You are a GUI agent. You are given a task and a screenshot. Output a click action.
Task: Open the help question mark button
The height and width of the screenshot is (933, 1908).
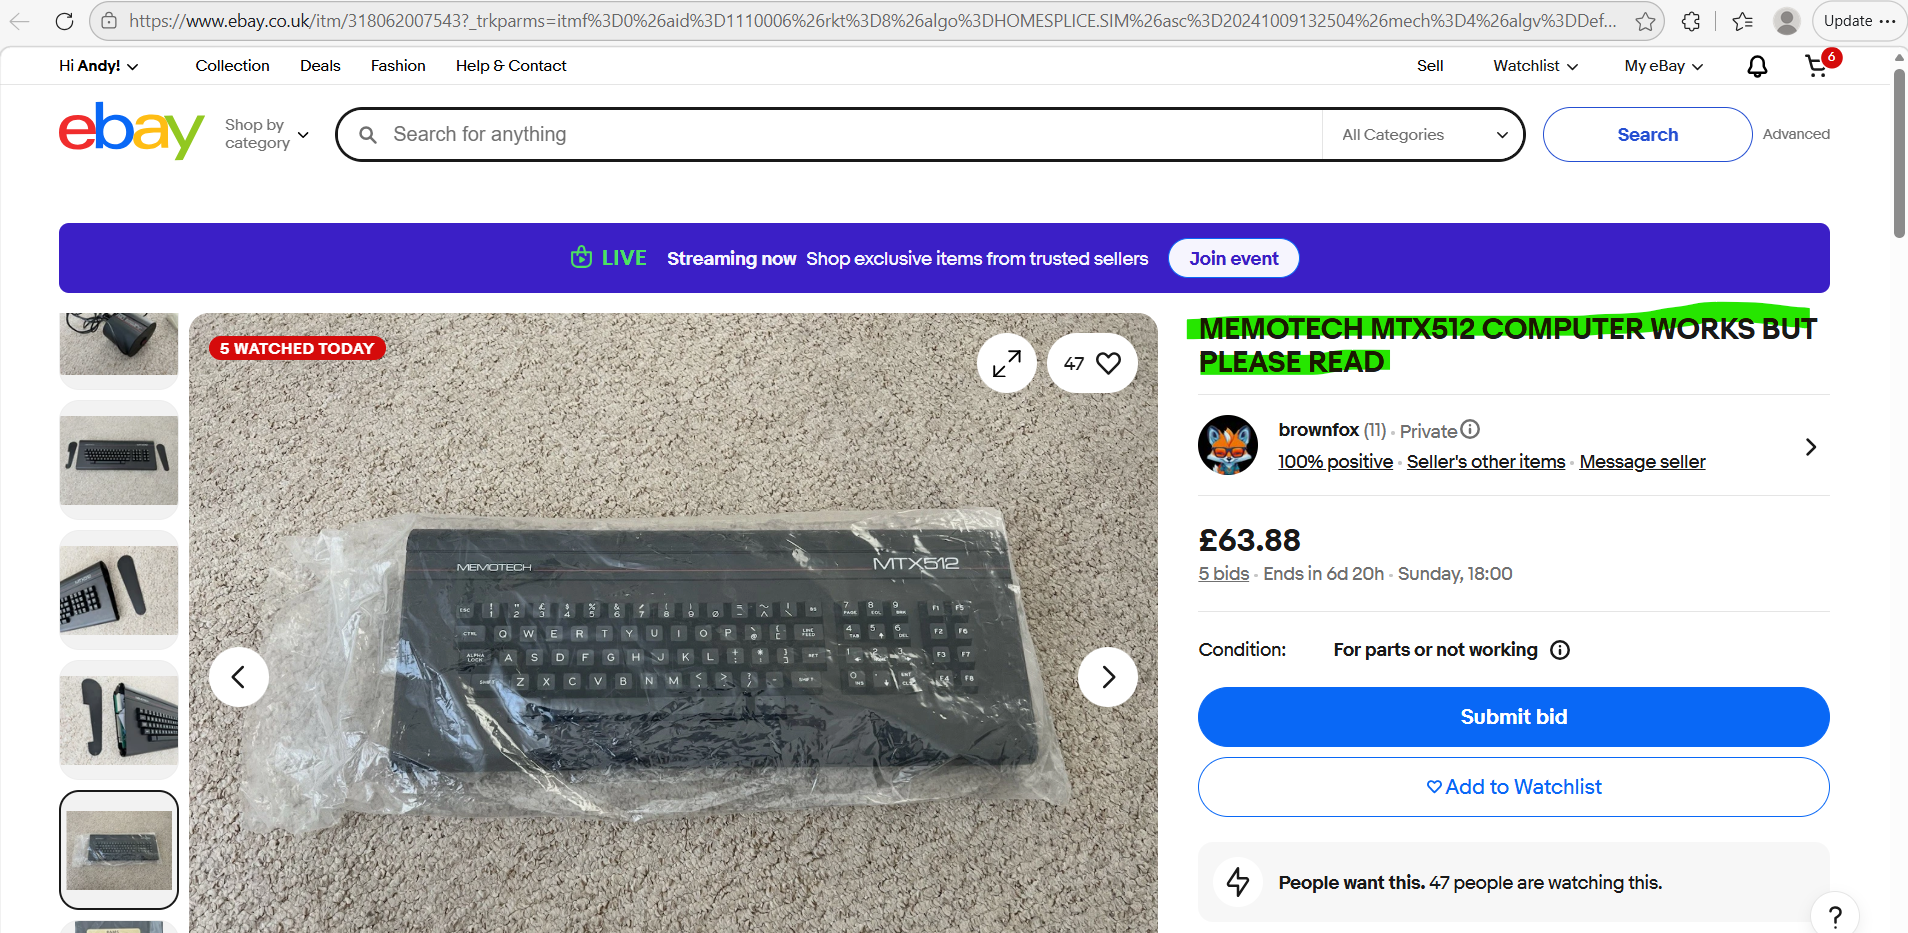point(1834,915)
